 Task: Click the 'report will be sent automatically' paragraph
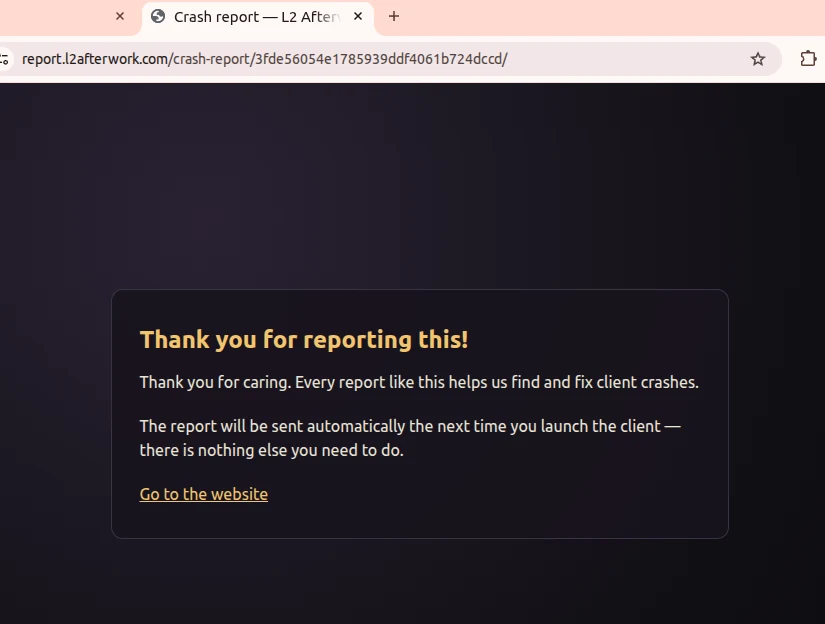pyautogui.click(x=410, y=438)
